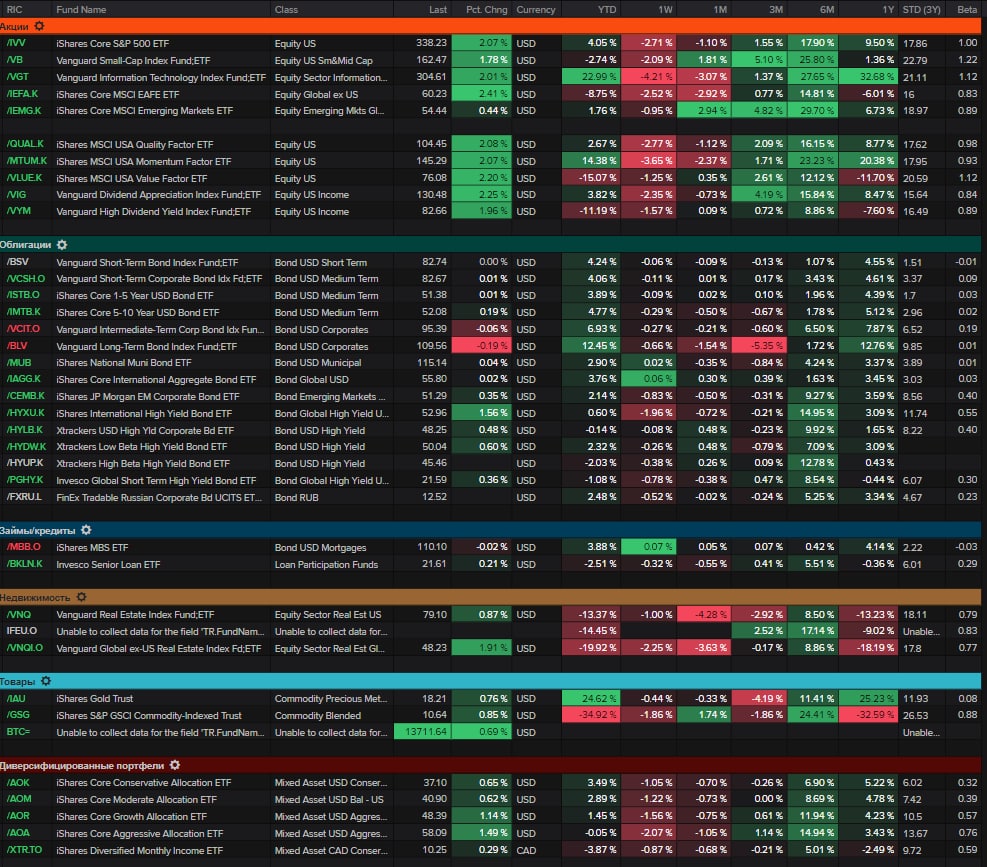The image size is (987, 867).
Task: Sort by the Fund Name column header
Action: [x=81, y=9]
